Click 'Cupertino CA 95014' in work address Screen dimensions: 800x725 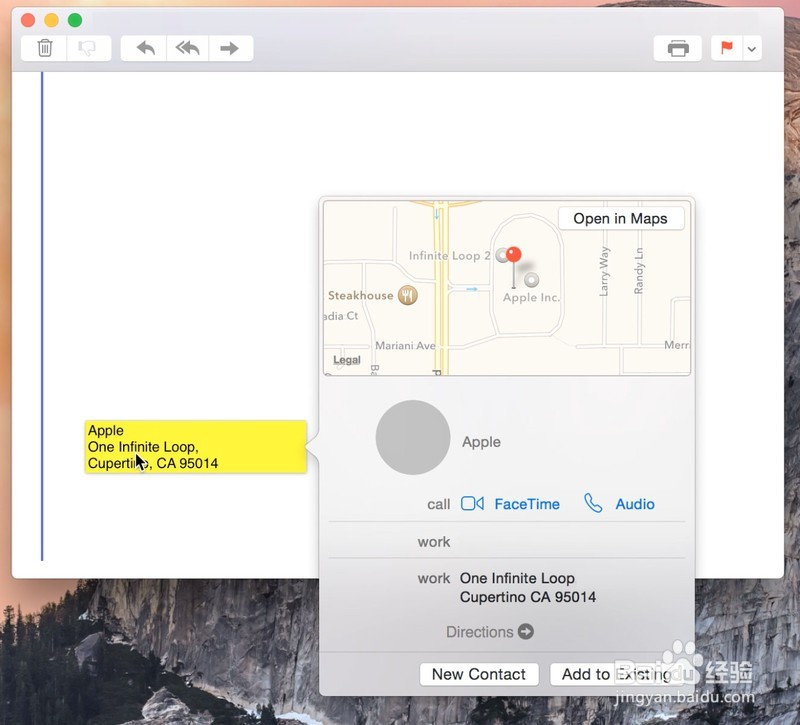pyautogui.click(x=528, y=597)
